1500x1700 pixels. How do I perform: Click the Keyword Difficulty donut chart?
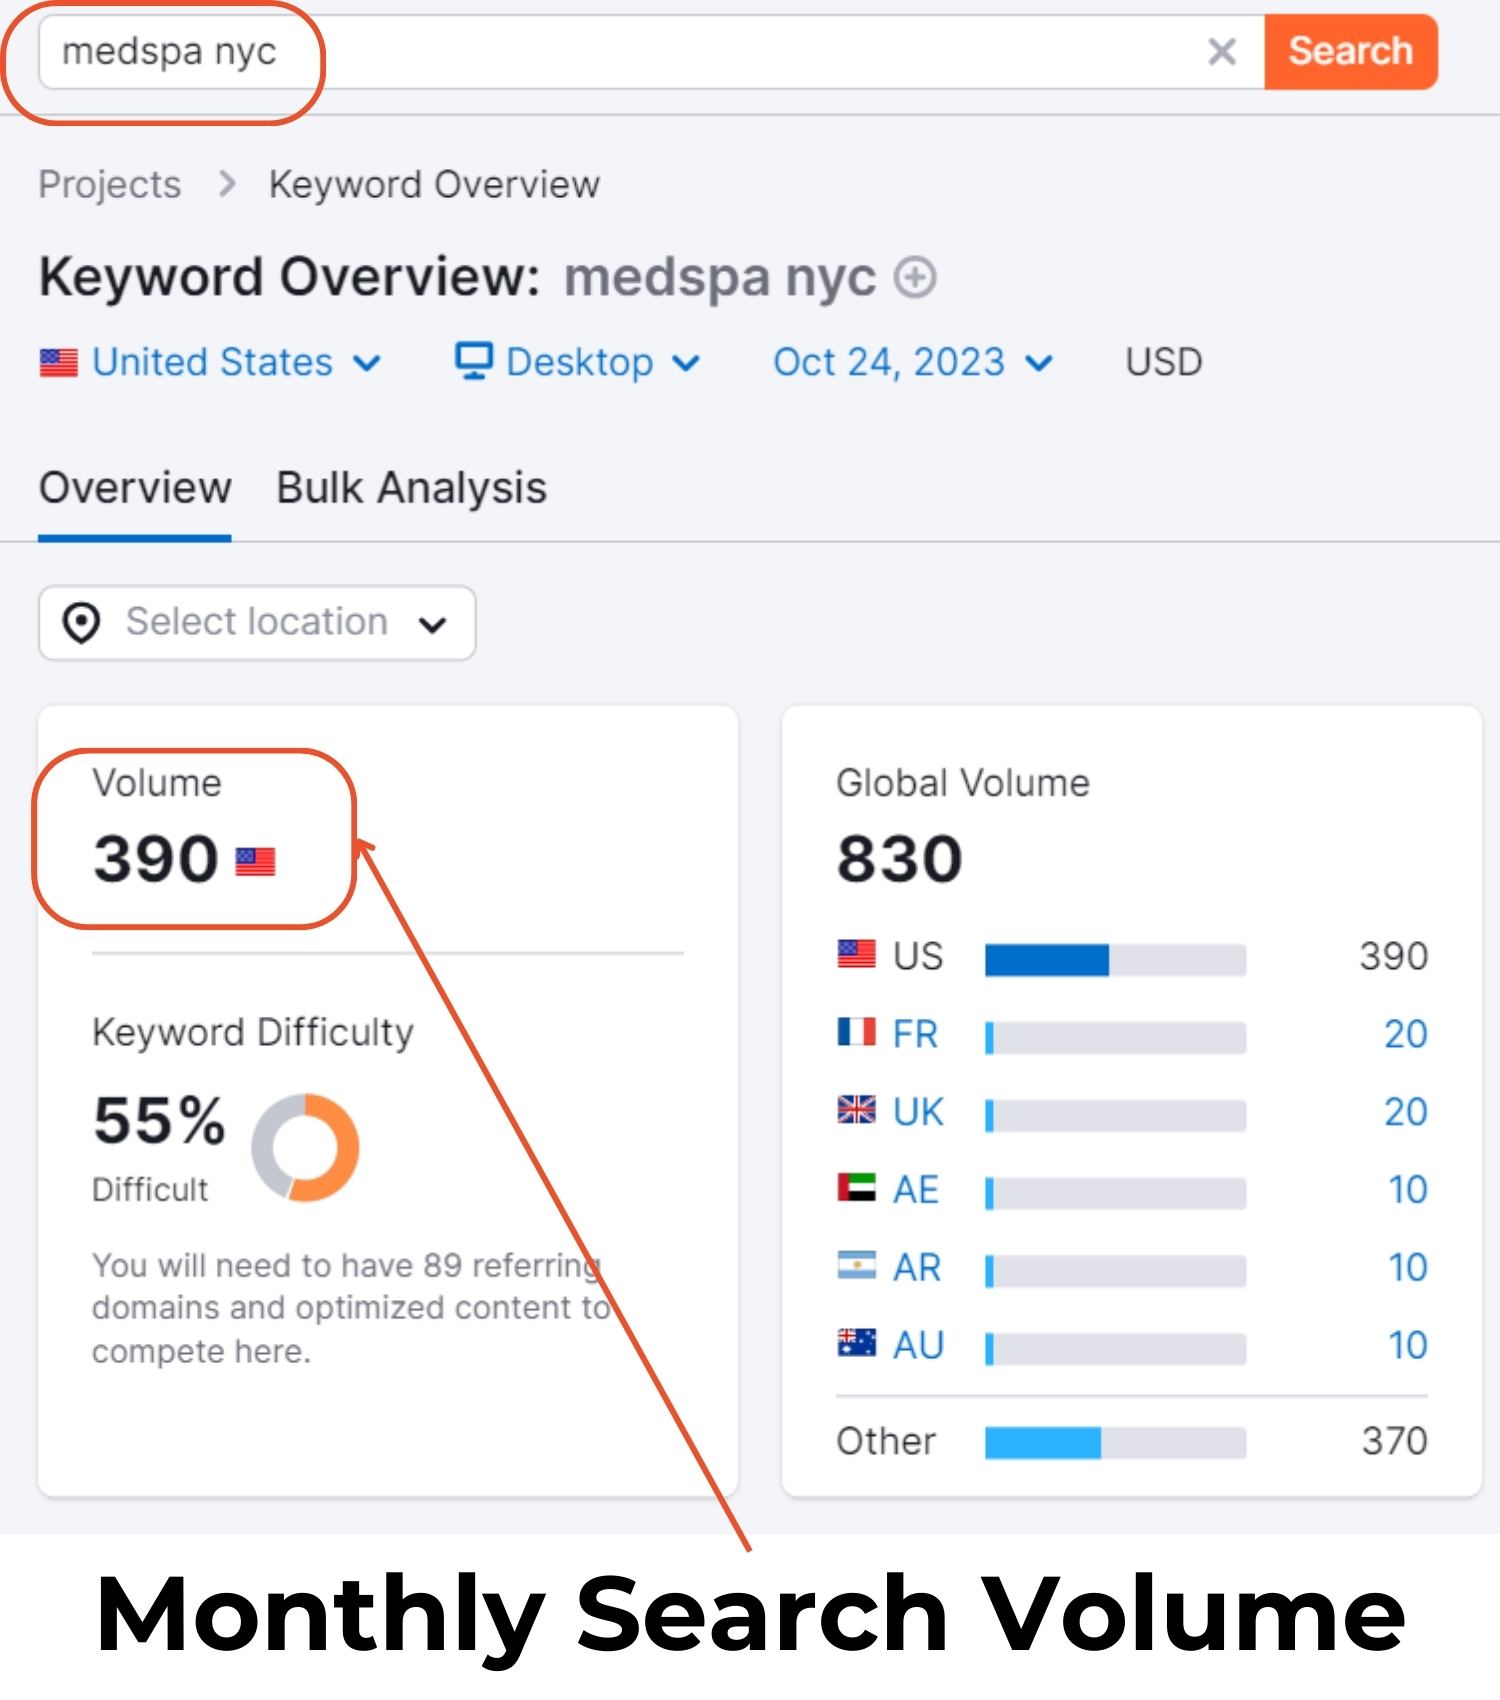tap(305, 1147)
